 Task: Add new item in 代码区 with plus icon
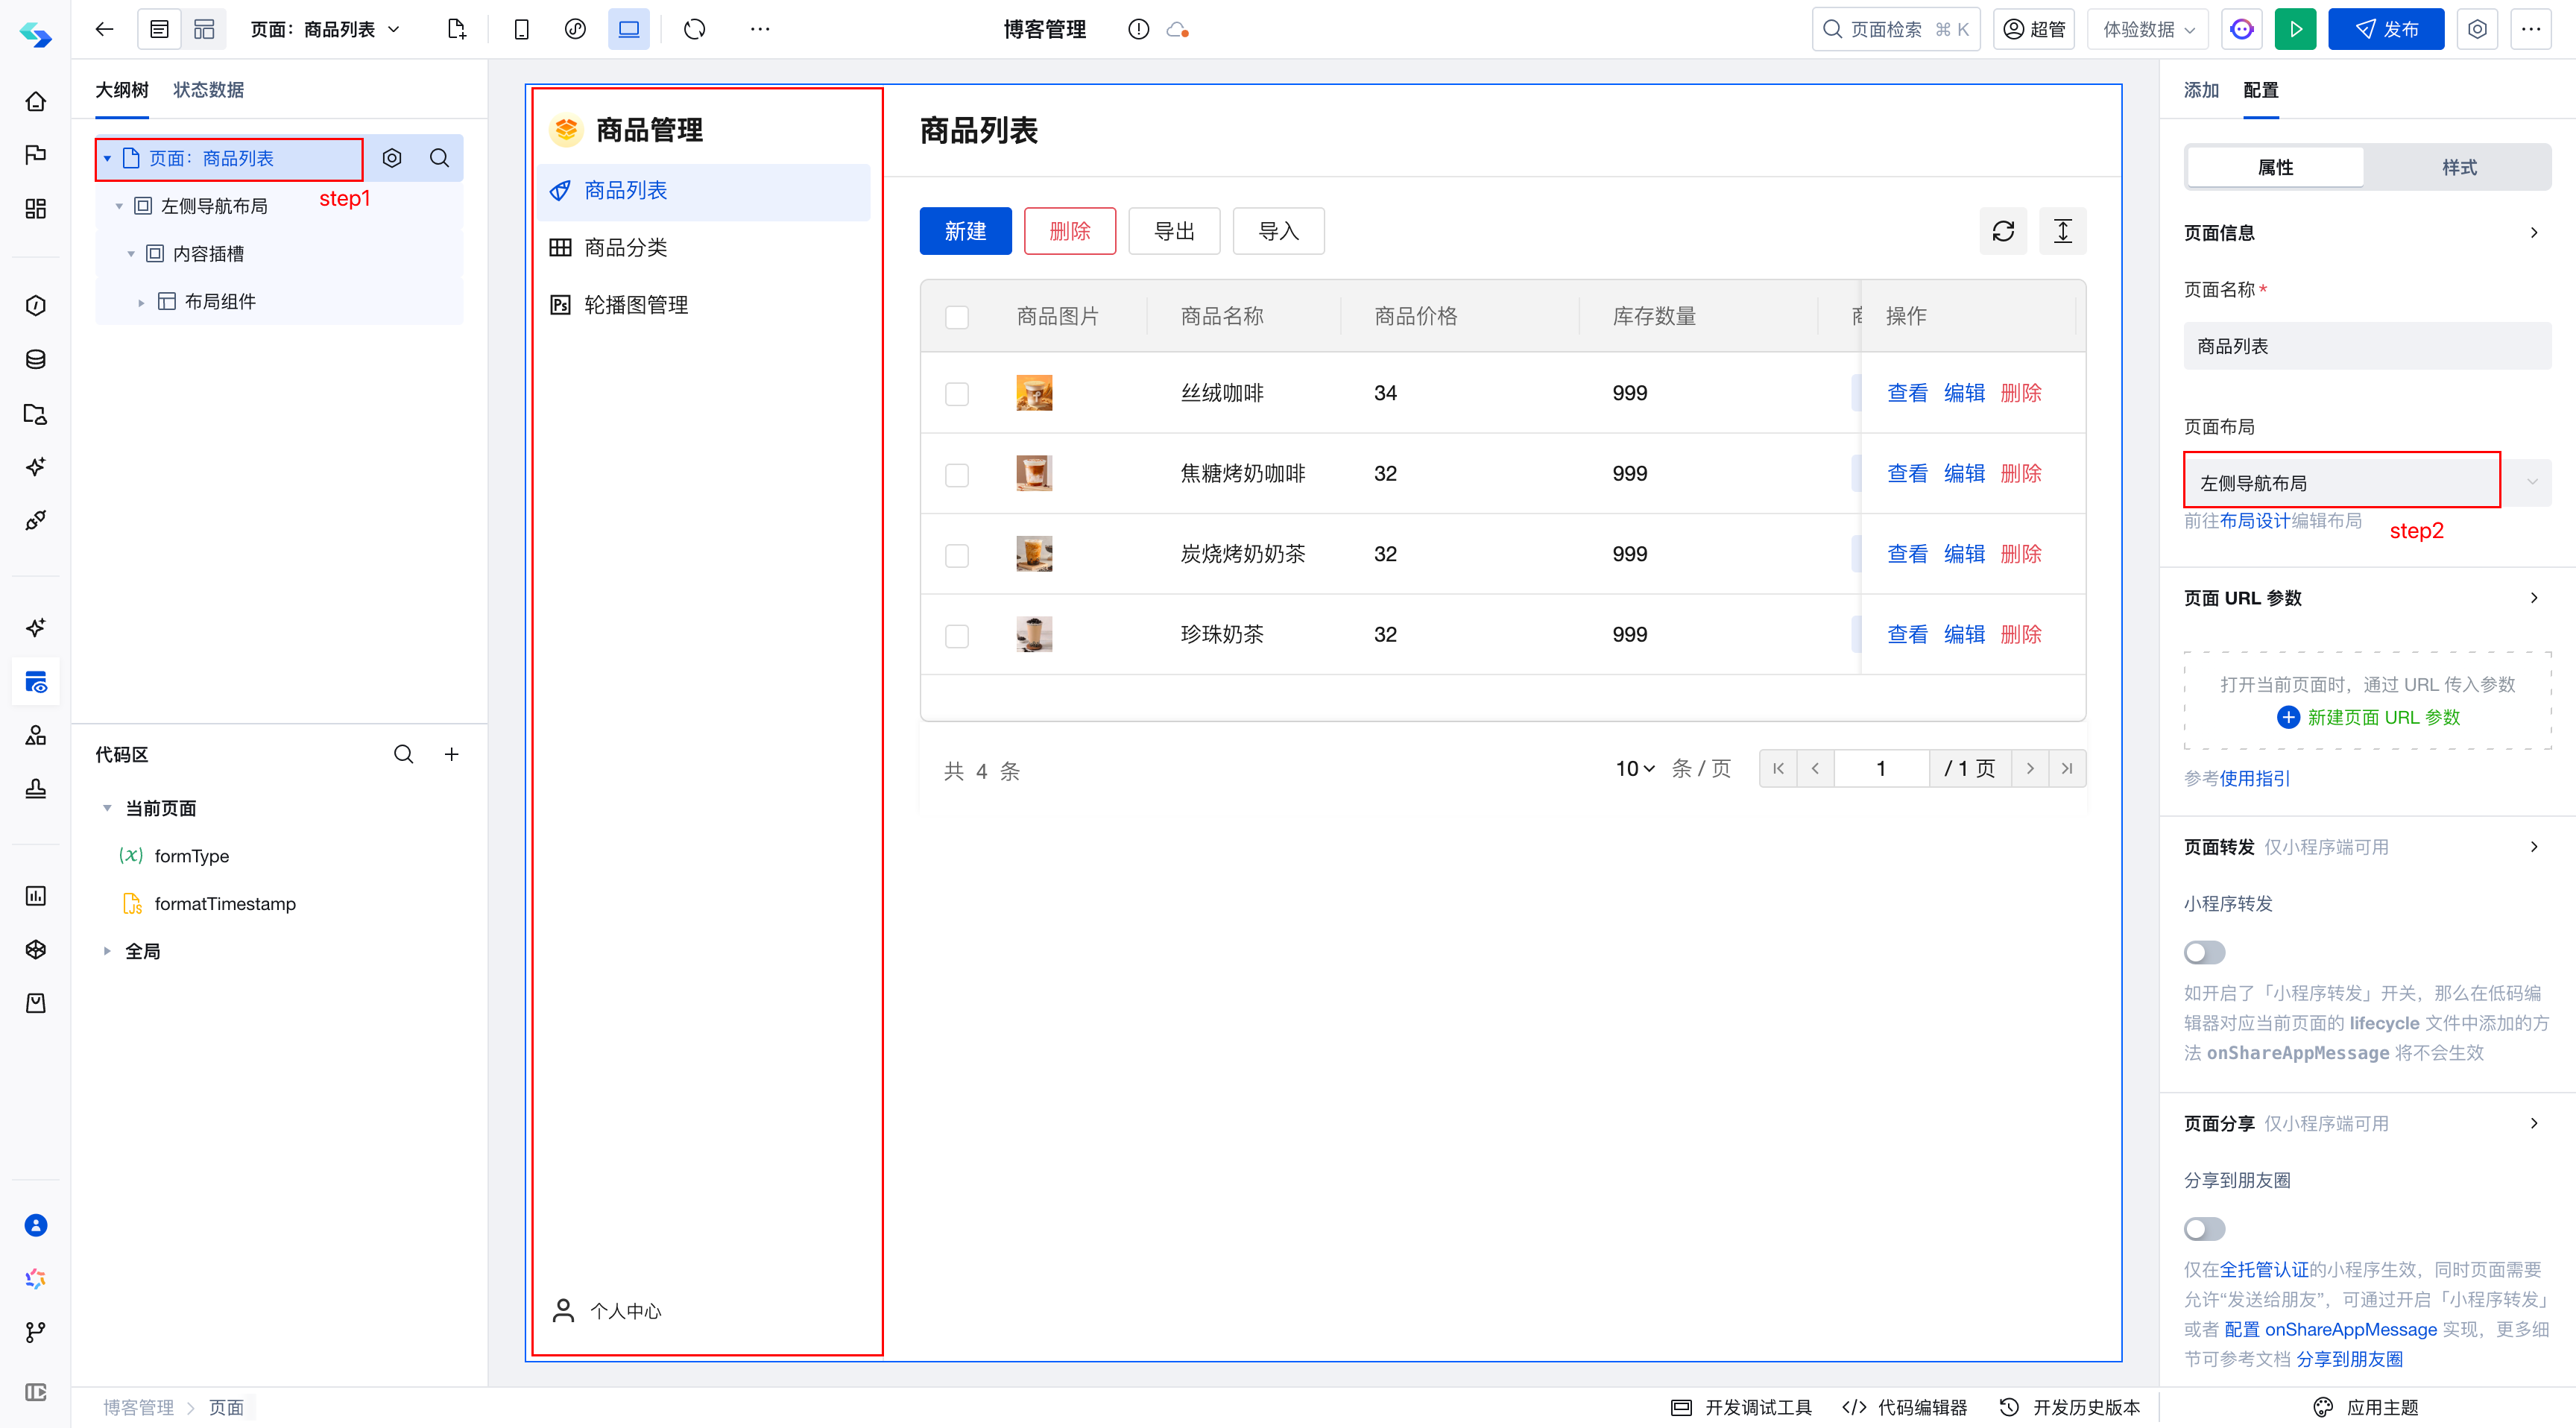coord(452,754)
